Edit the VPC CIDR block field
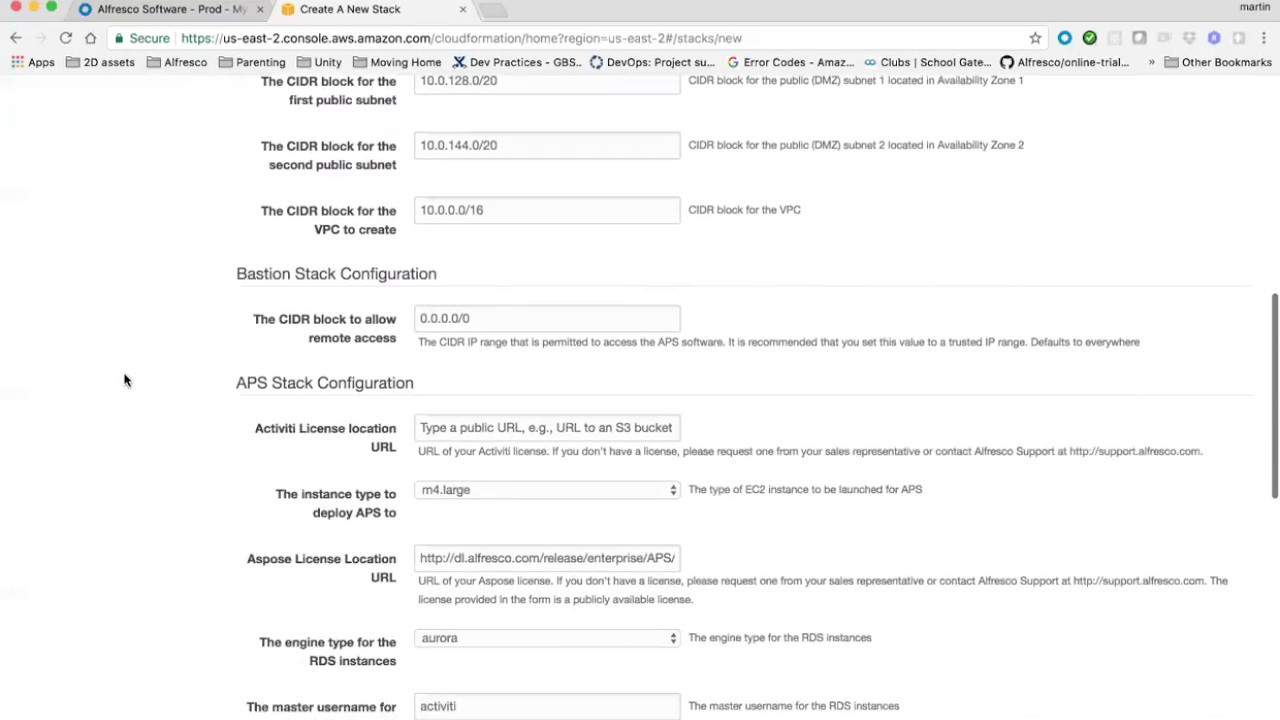The height and width of the screenshot is (720, 1280). click(547, 210)
